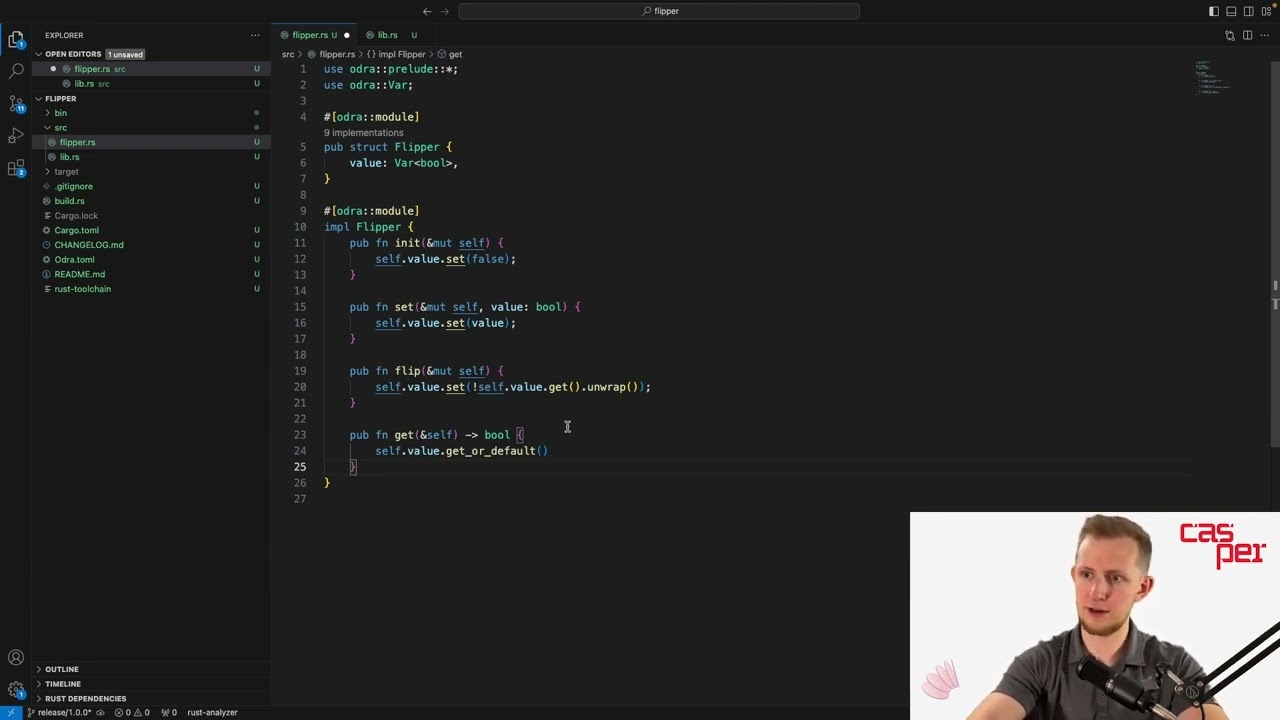Open the Customize Layout control
Image resolution: width=1280 pixels, height=720 pixels.
coord(1267,11)
